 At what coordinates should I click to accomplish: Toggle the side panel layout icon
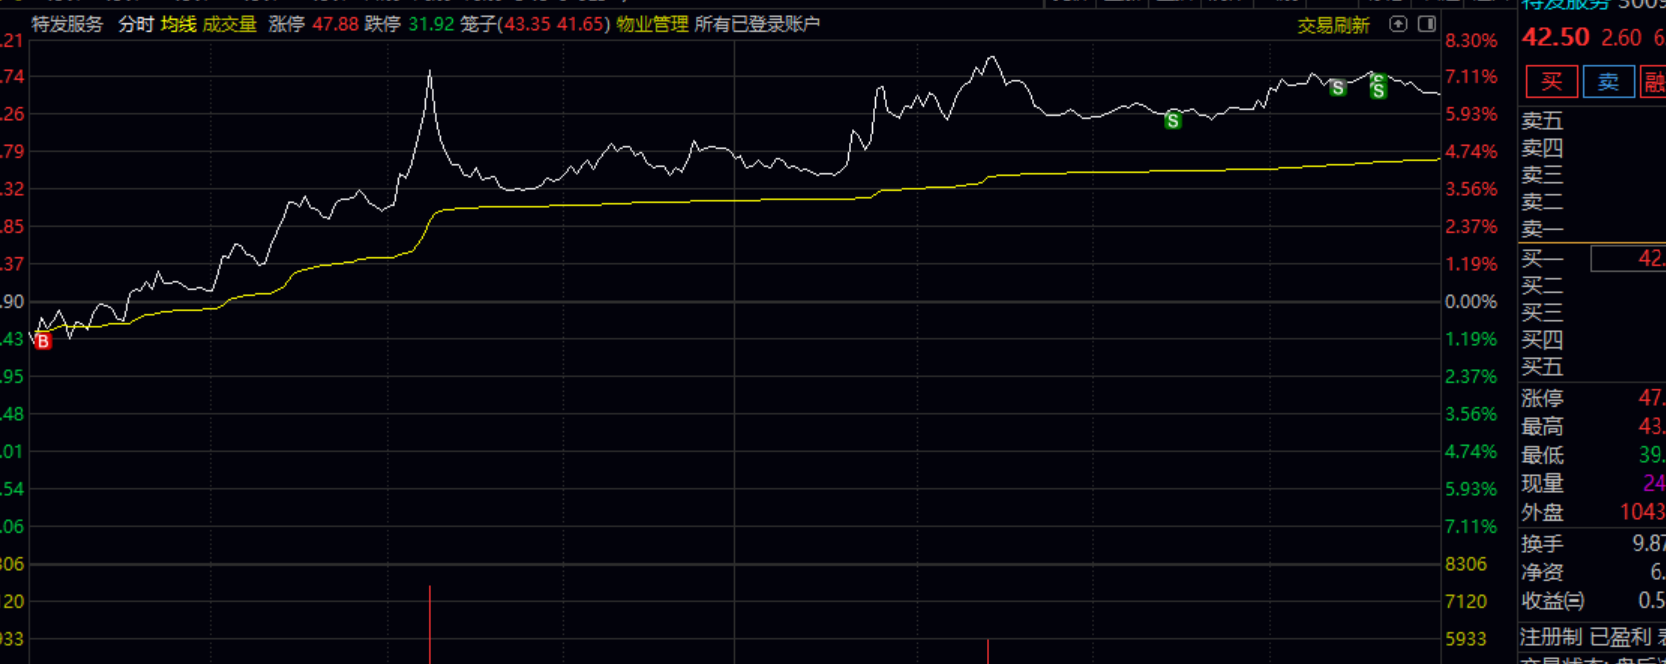coord(1427,24)
